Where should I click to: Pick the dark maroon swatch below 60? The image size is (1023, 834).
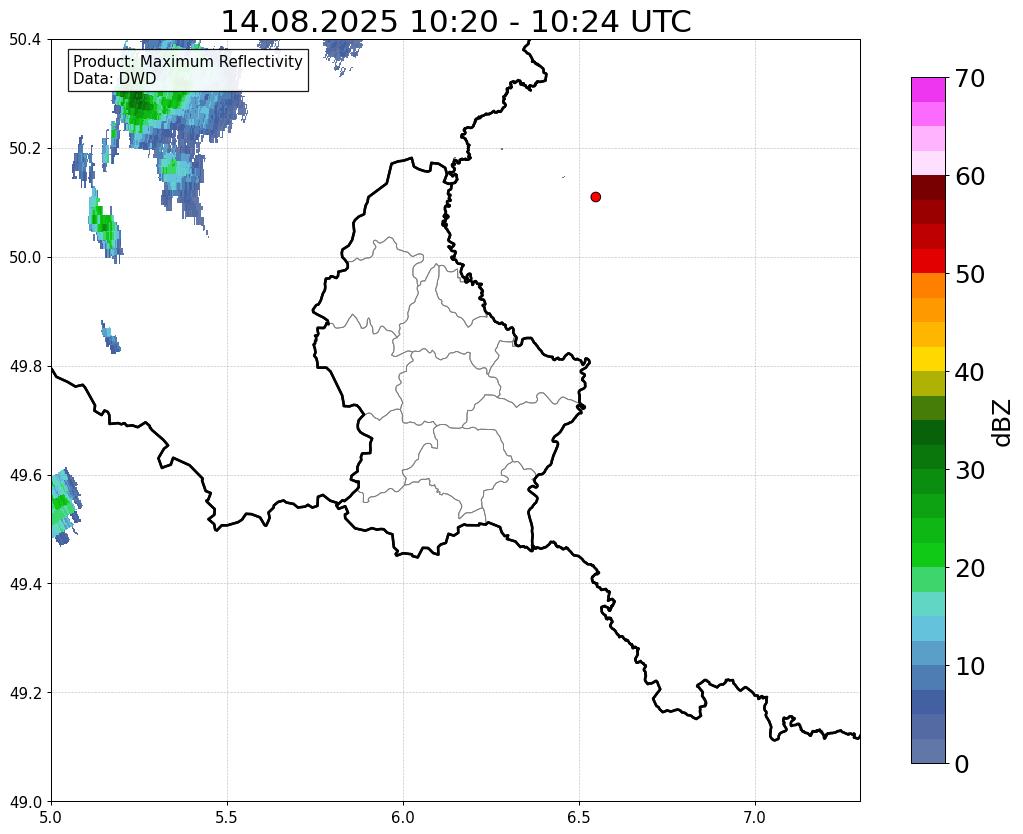point(928,188)
